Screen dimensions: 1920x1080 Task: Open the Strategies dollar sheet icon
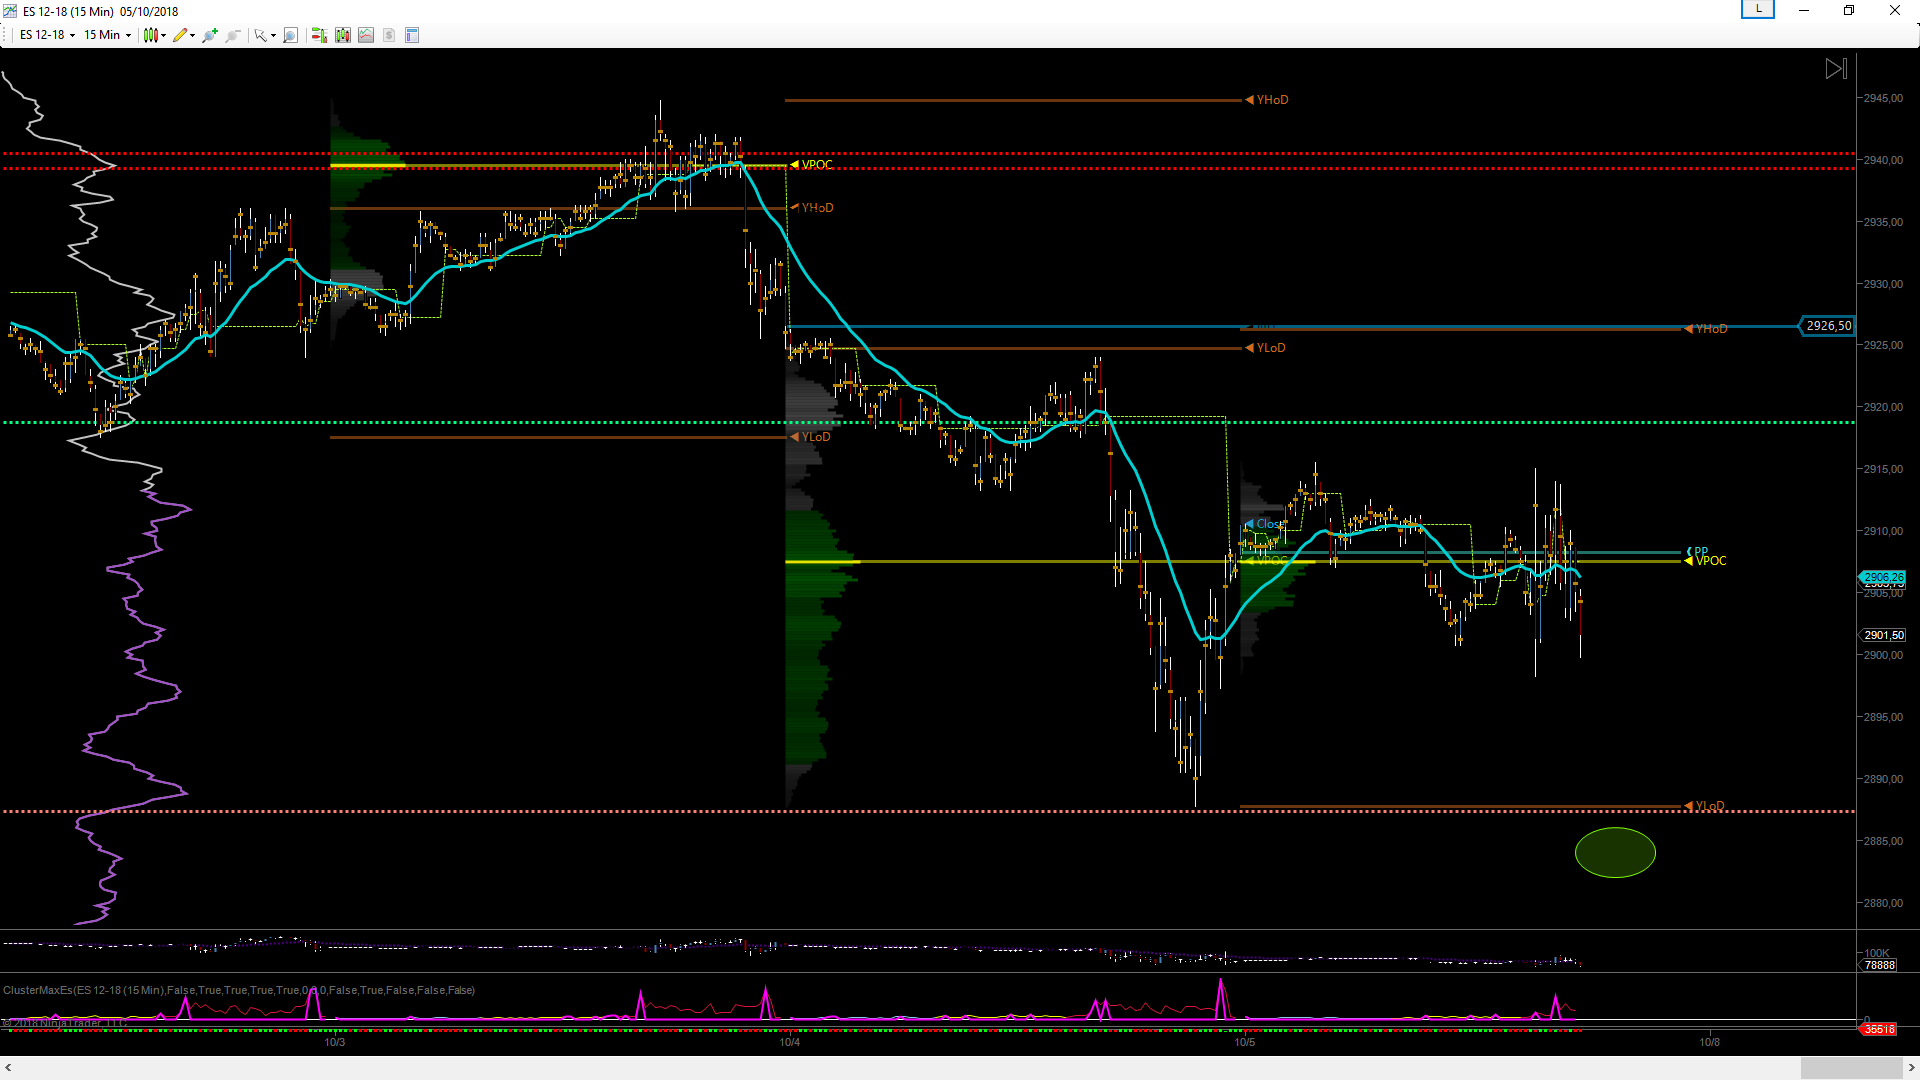[389, 35]
